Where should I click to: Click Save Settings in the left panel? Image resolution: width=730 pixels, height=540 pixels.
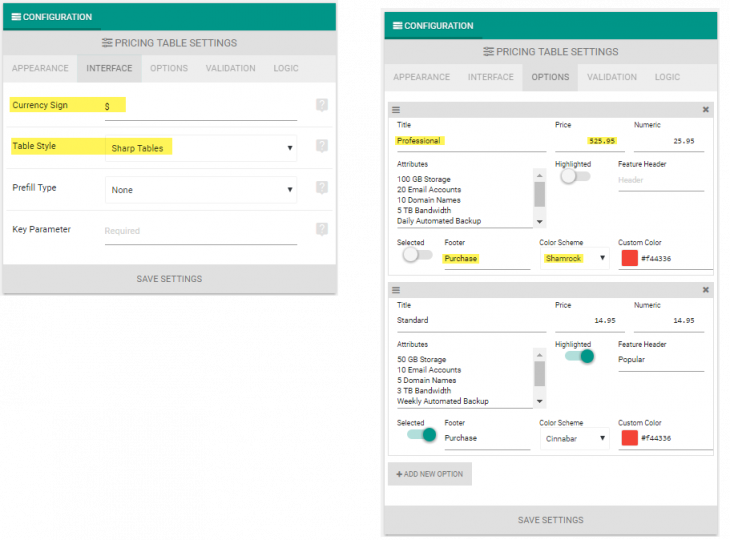click(169, 279)
